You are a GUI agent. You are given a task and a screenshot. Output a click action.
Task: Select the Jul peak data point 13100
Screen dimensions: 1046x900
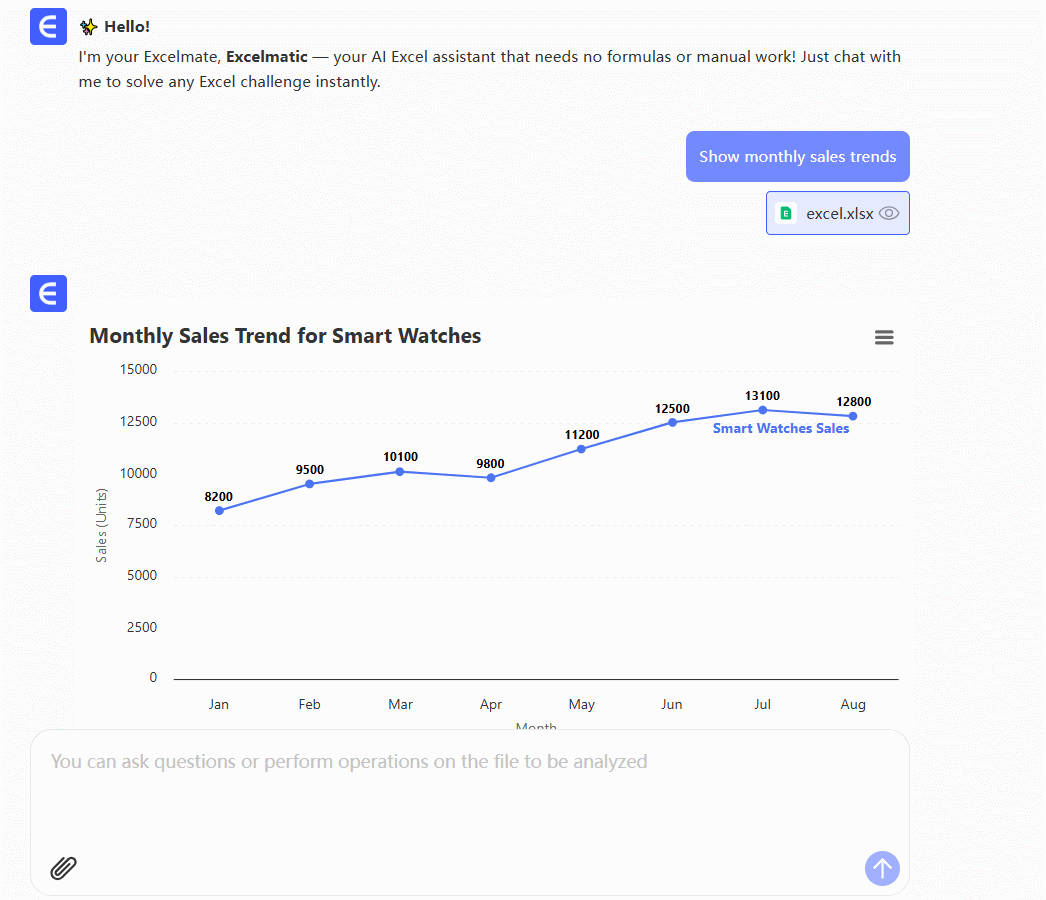763,410
